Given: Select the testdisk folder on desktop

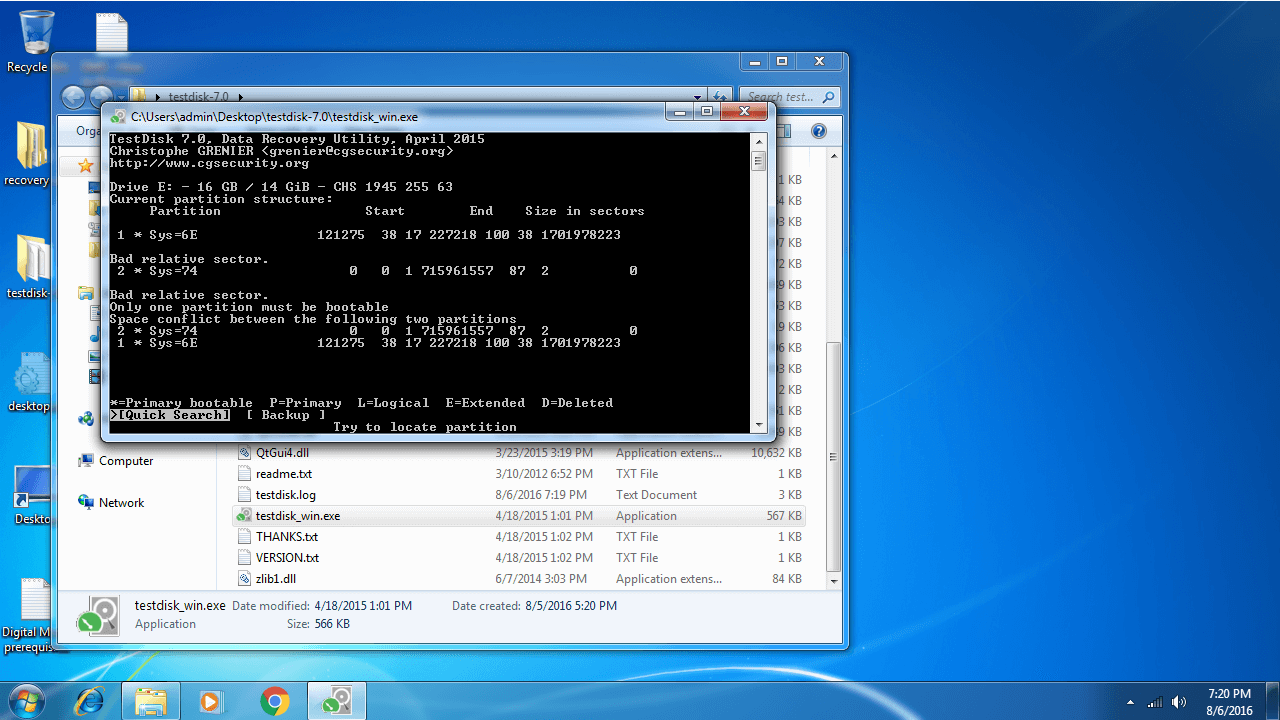Looking at the screenshot, I should click(30, 267).
